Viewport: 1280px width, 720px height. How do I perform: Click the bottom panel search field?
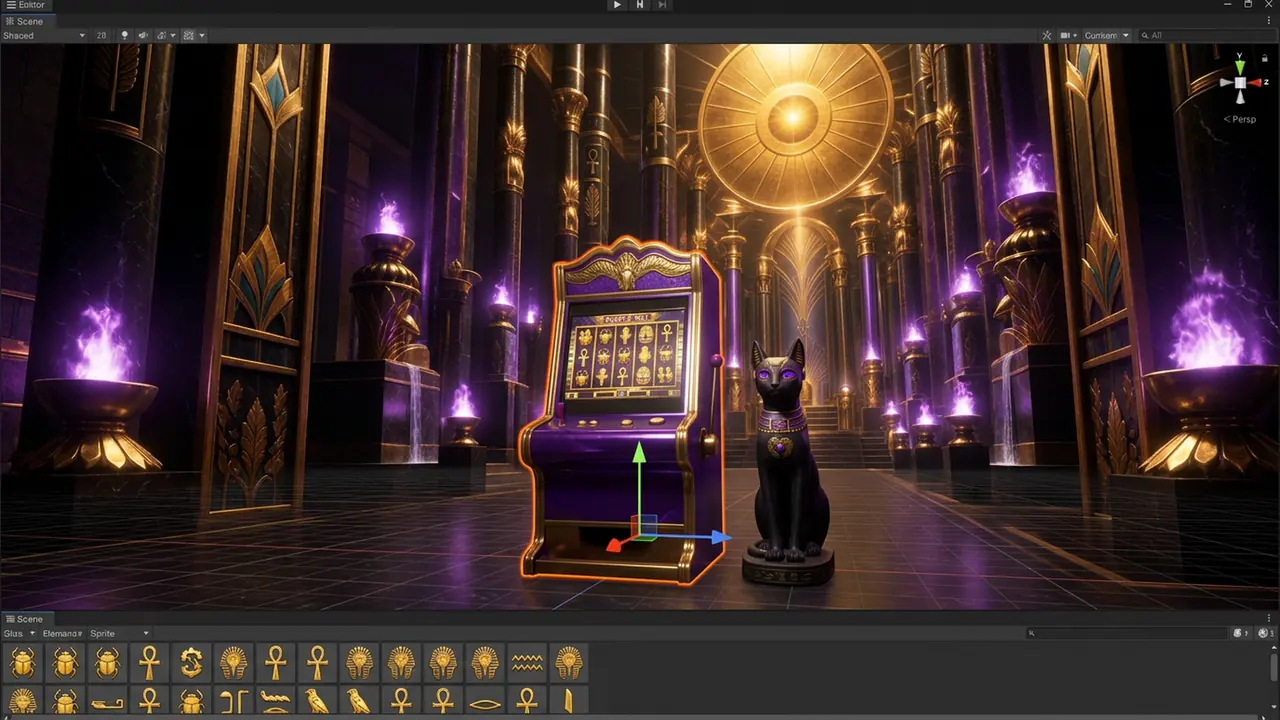click(1127, 633)
